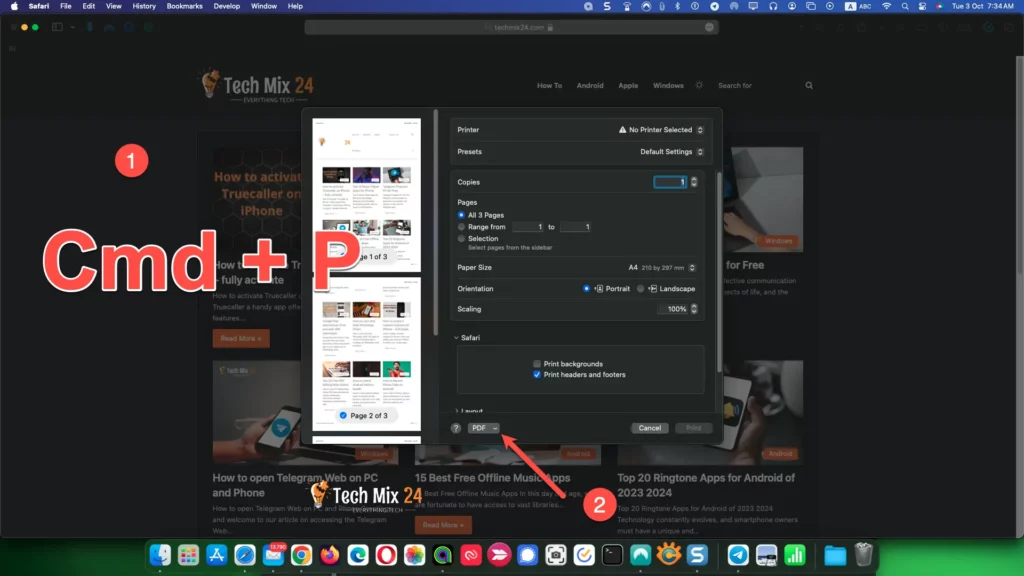Click the Copies number field
This screenshot has width=1024, height=576.
670,182
